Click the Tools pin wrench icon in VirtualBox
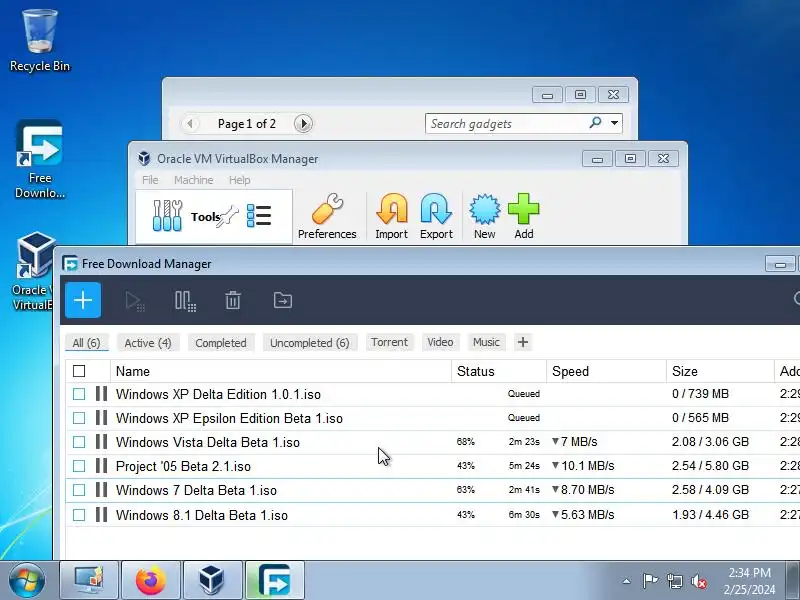Screen dimensions: 800x600 (228, 216)
